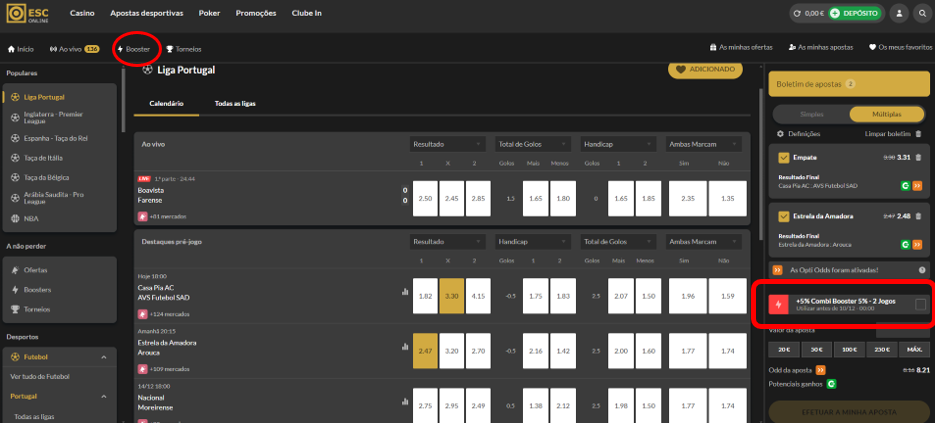Open As minhas apostas link
The width and height of the screenshot is (935, 423).
(x=821, y=47)
